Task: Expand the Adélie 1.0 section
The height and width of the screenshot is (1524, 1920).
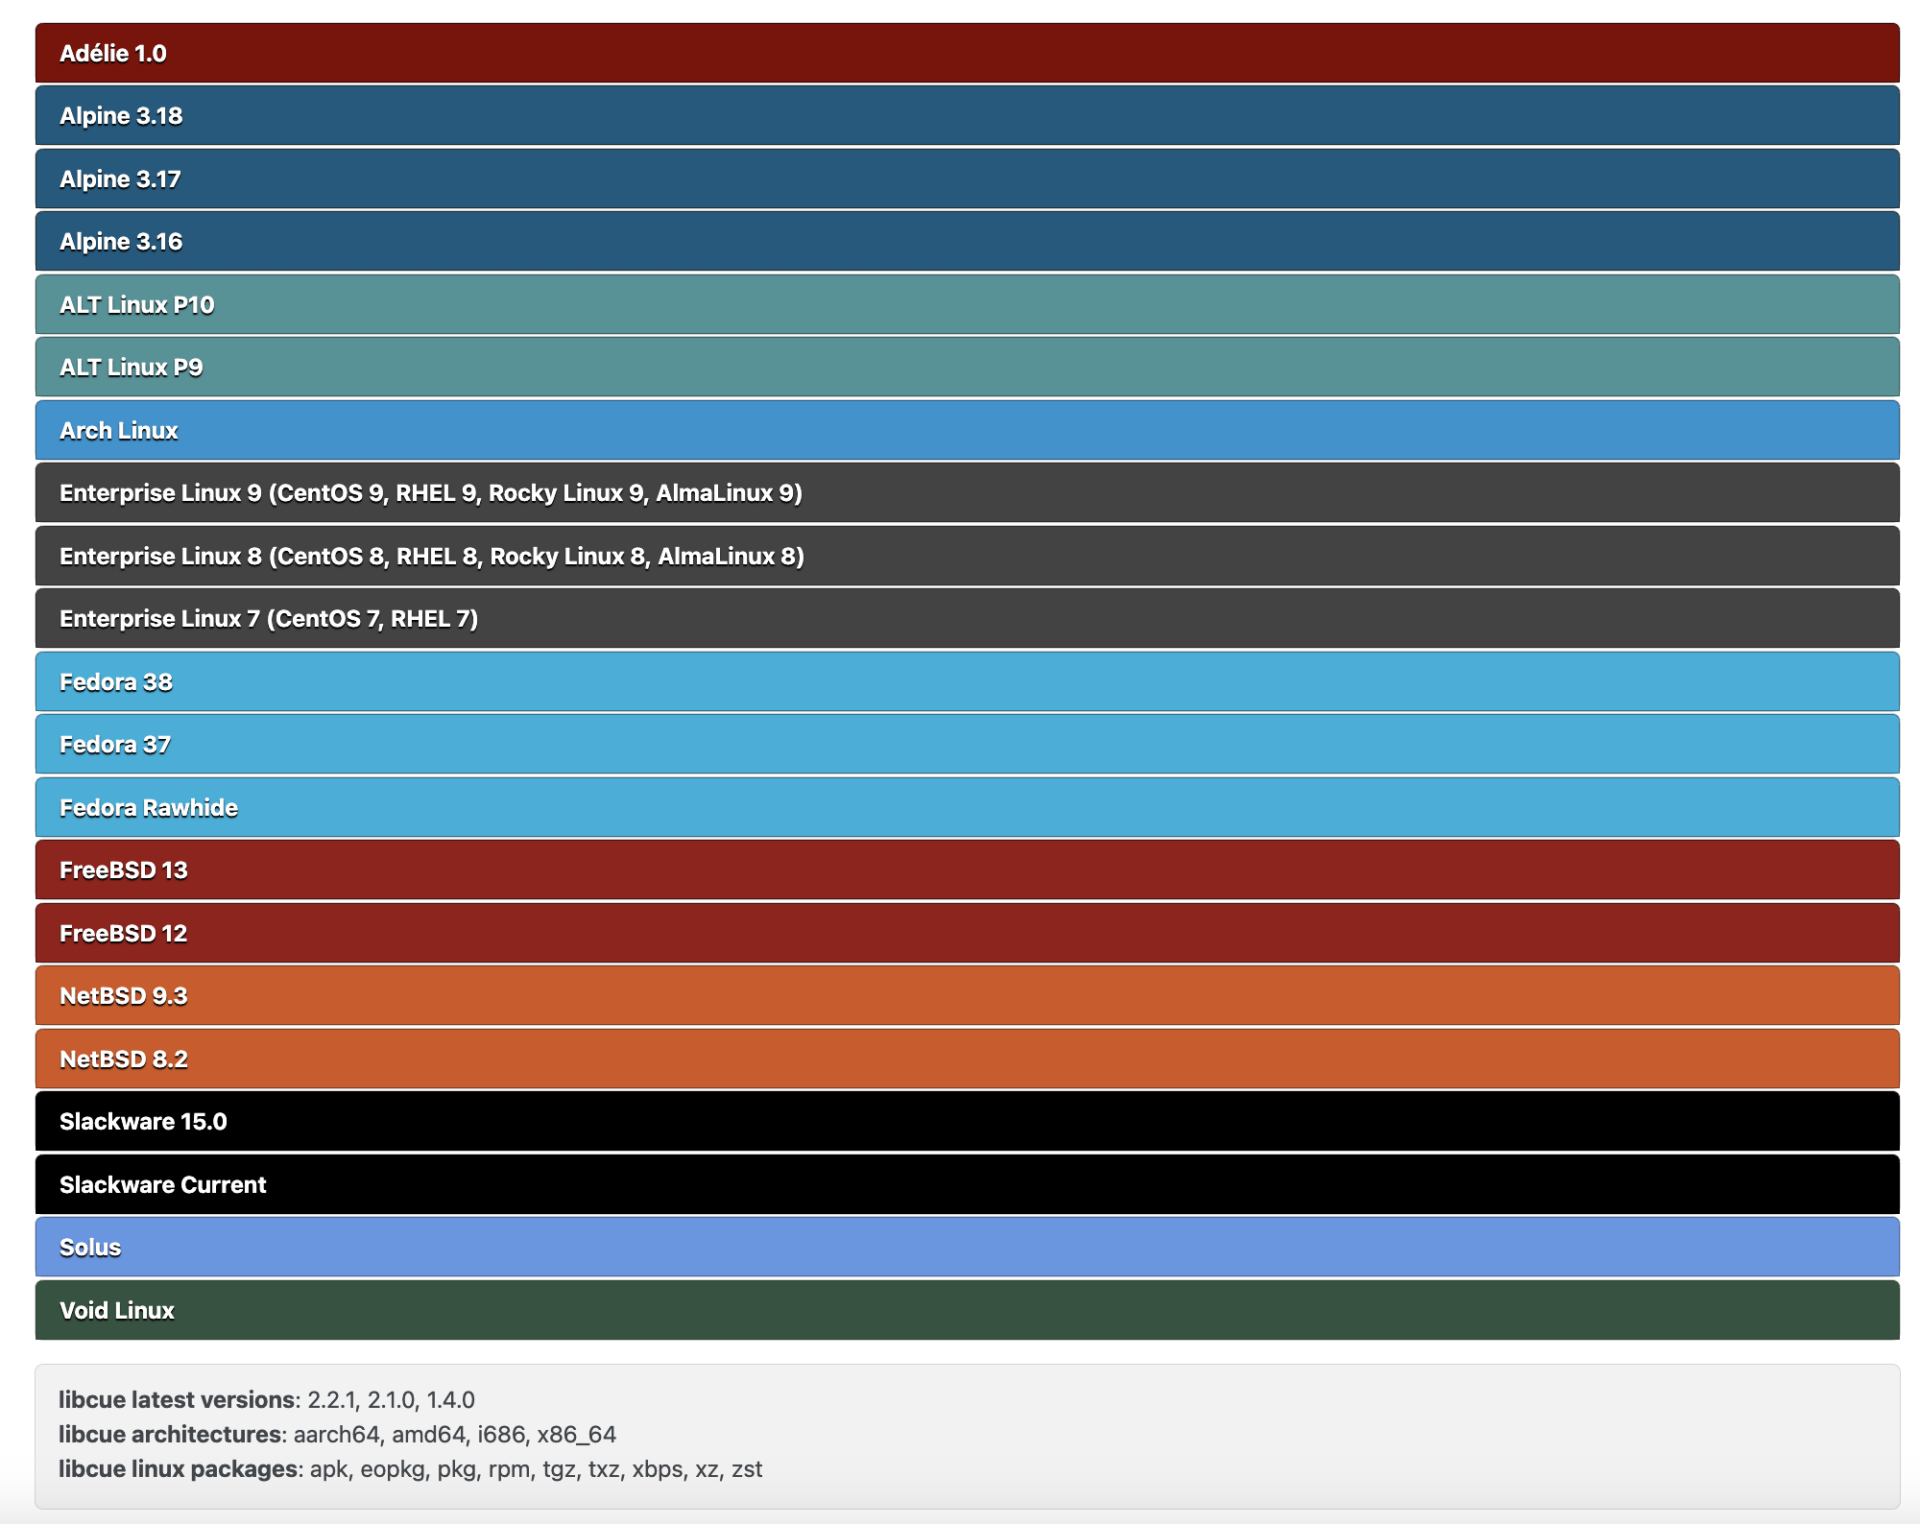Action: (967, 53)
